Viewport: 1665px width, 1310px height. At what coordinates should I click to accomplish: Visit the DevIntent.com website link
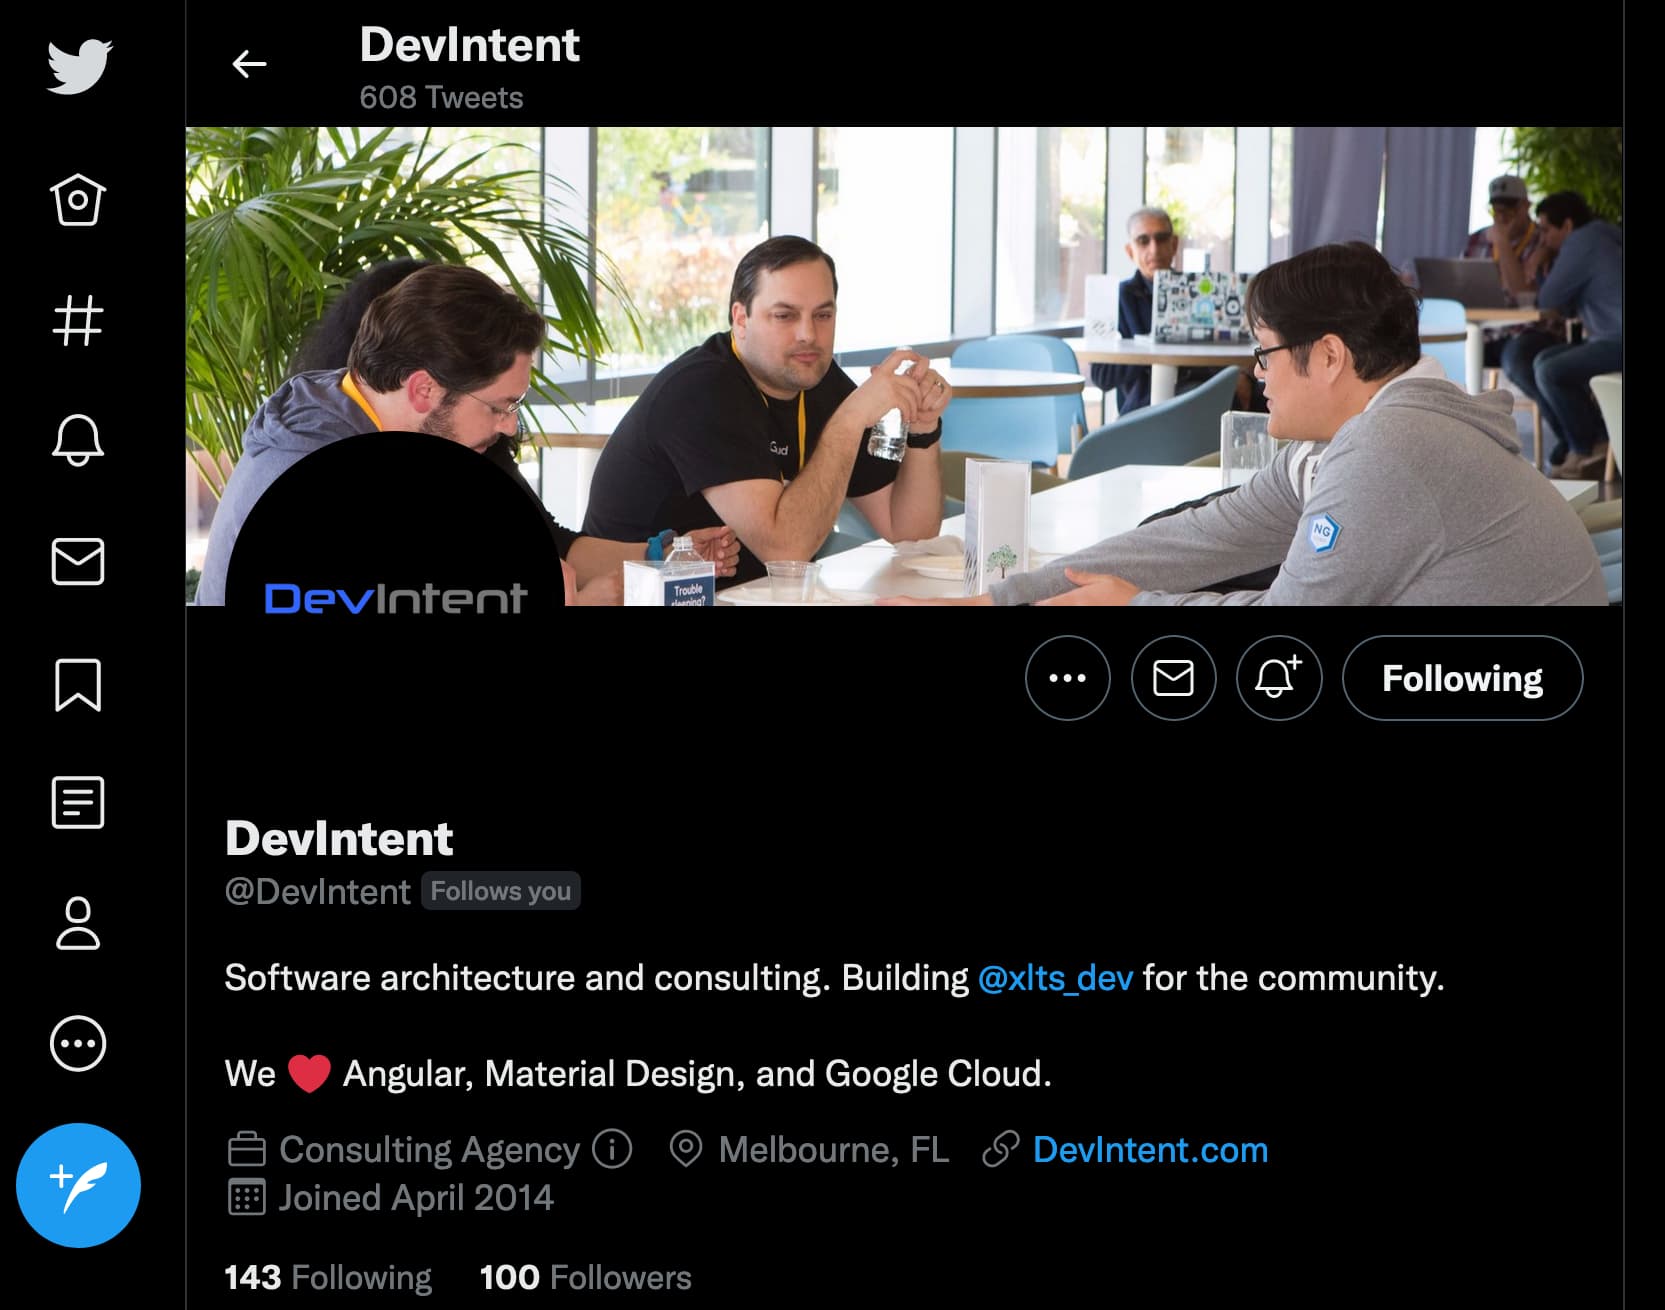pyautogui.click(x=1150, y=1149)
